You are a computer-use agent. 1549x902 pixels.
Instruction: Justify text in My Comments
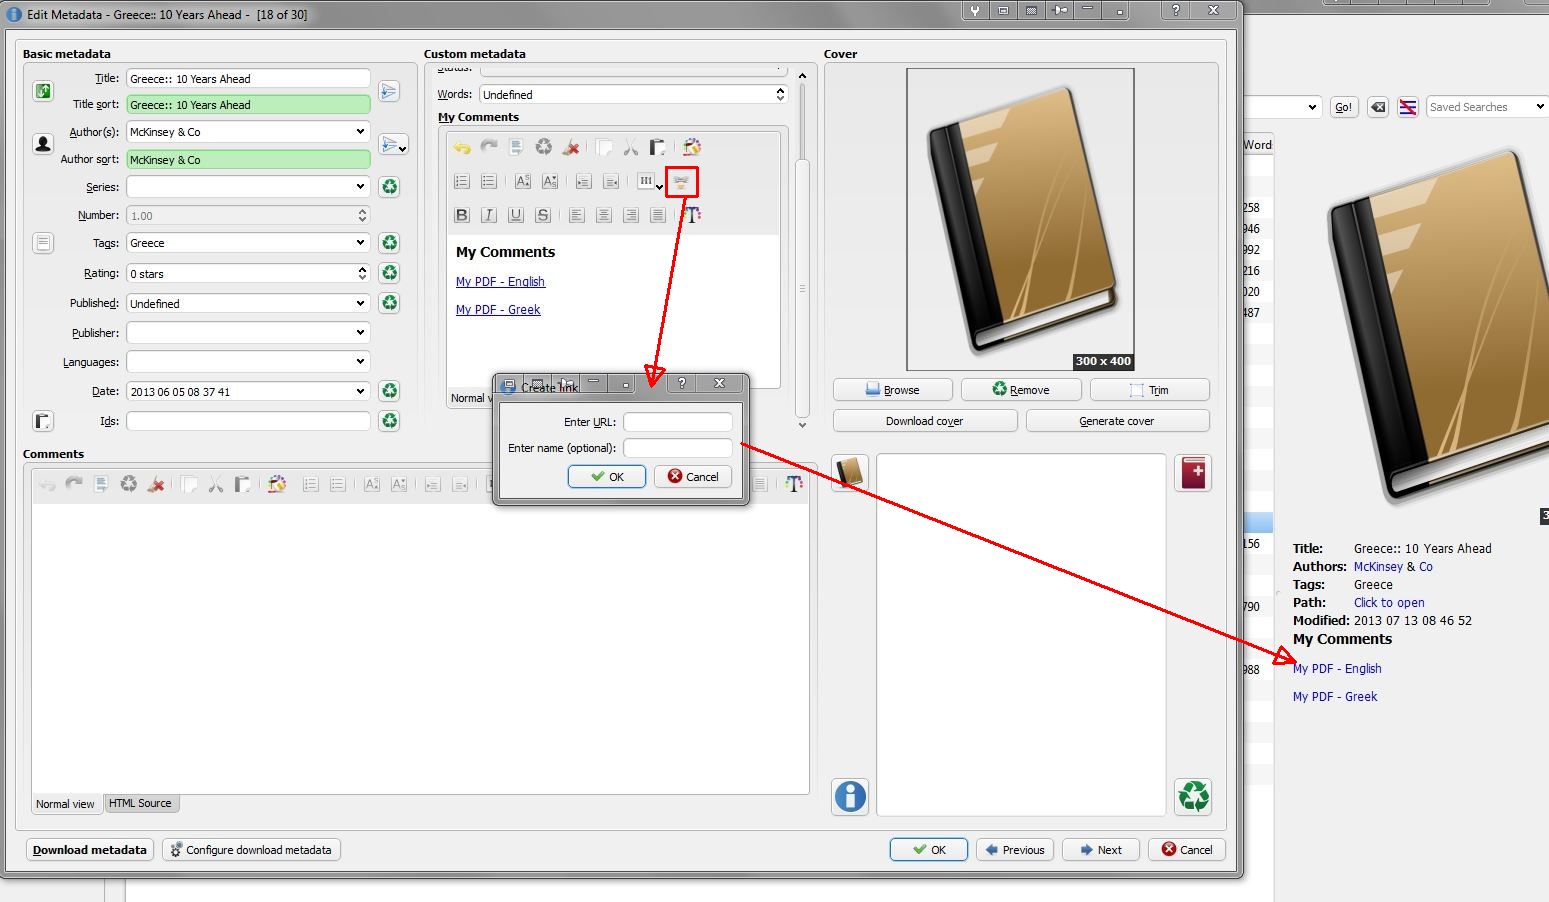coord(657,215)
